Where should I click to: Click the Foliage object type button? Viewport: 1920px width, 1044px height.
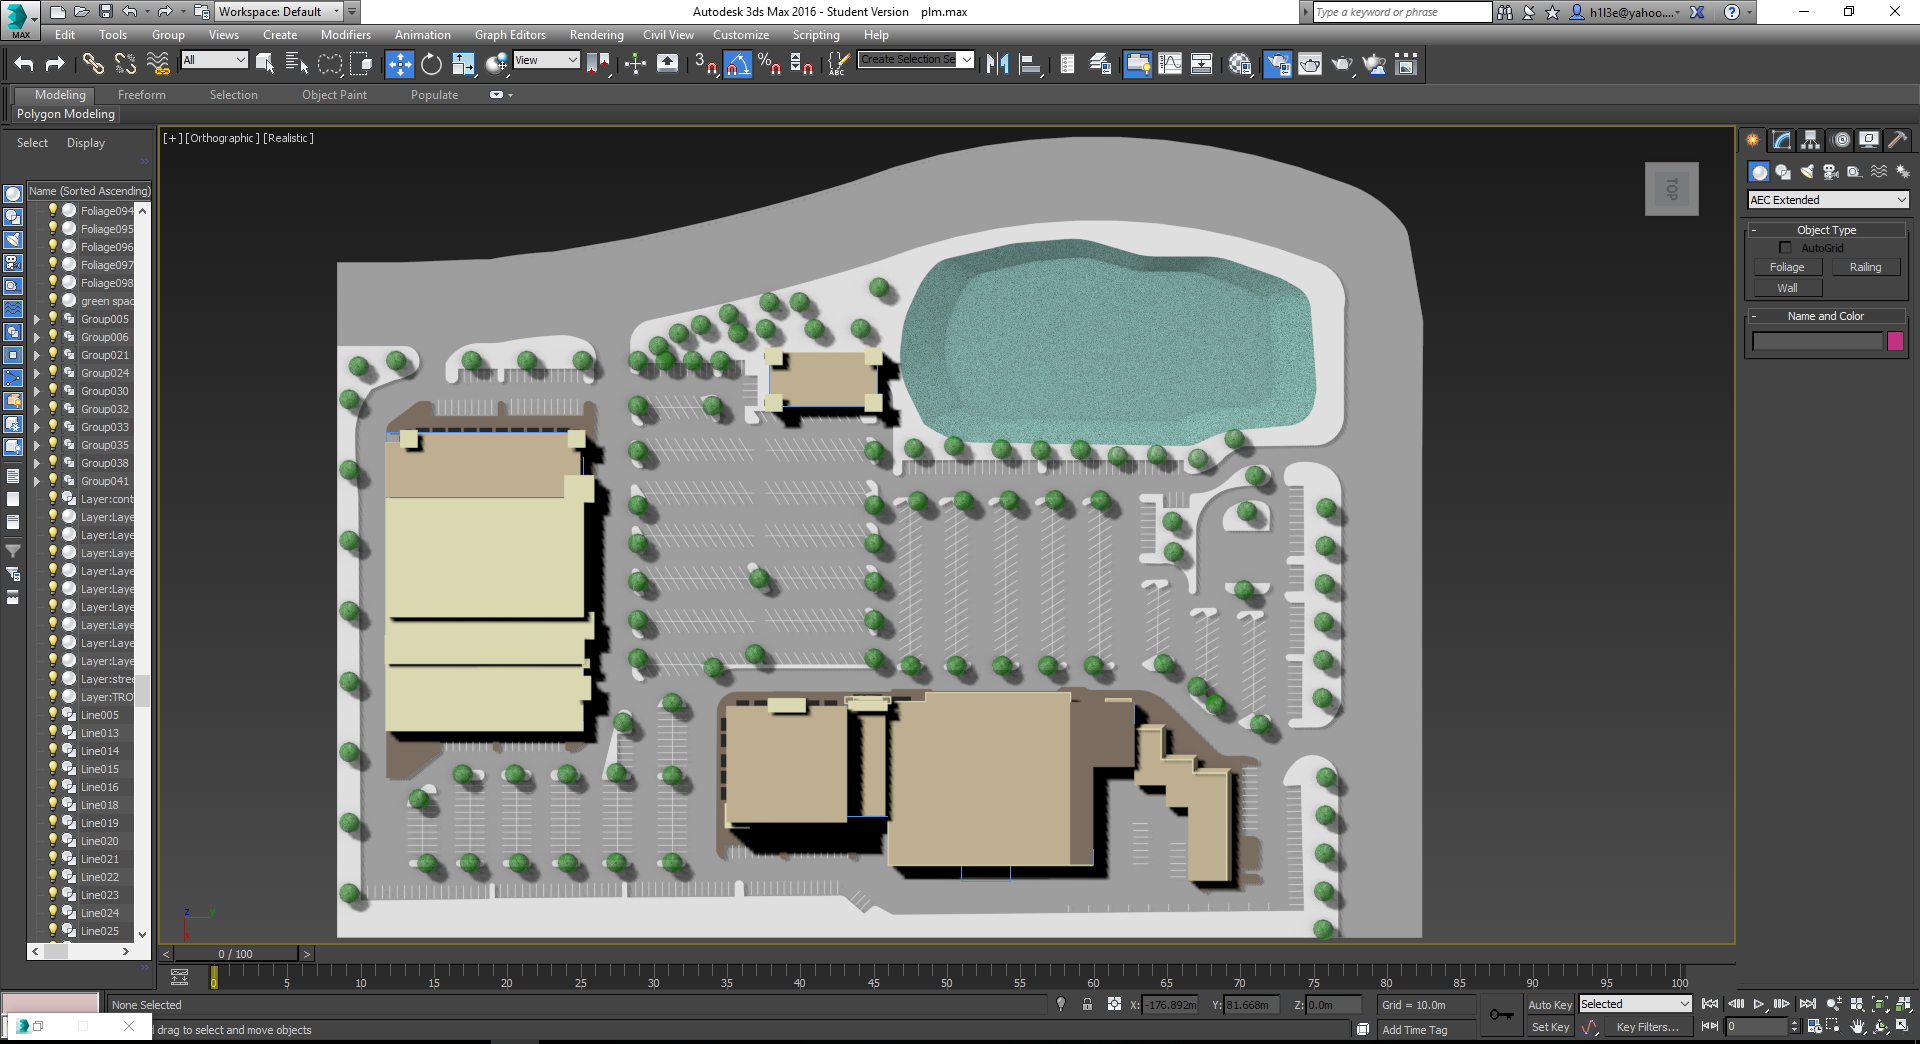coord(1787,267)
